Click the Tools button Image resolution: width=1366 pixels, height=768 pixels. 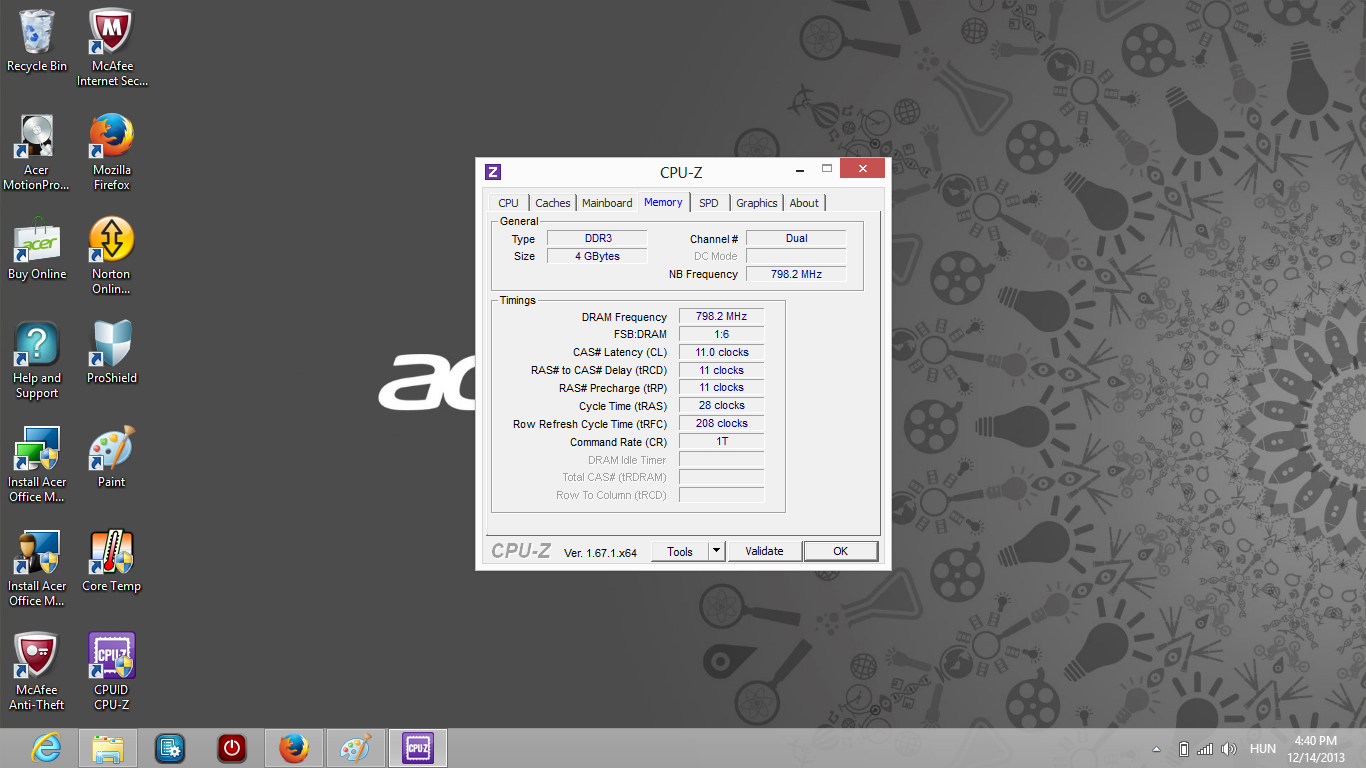[x=680, y=551]
